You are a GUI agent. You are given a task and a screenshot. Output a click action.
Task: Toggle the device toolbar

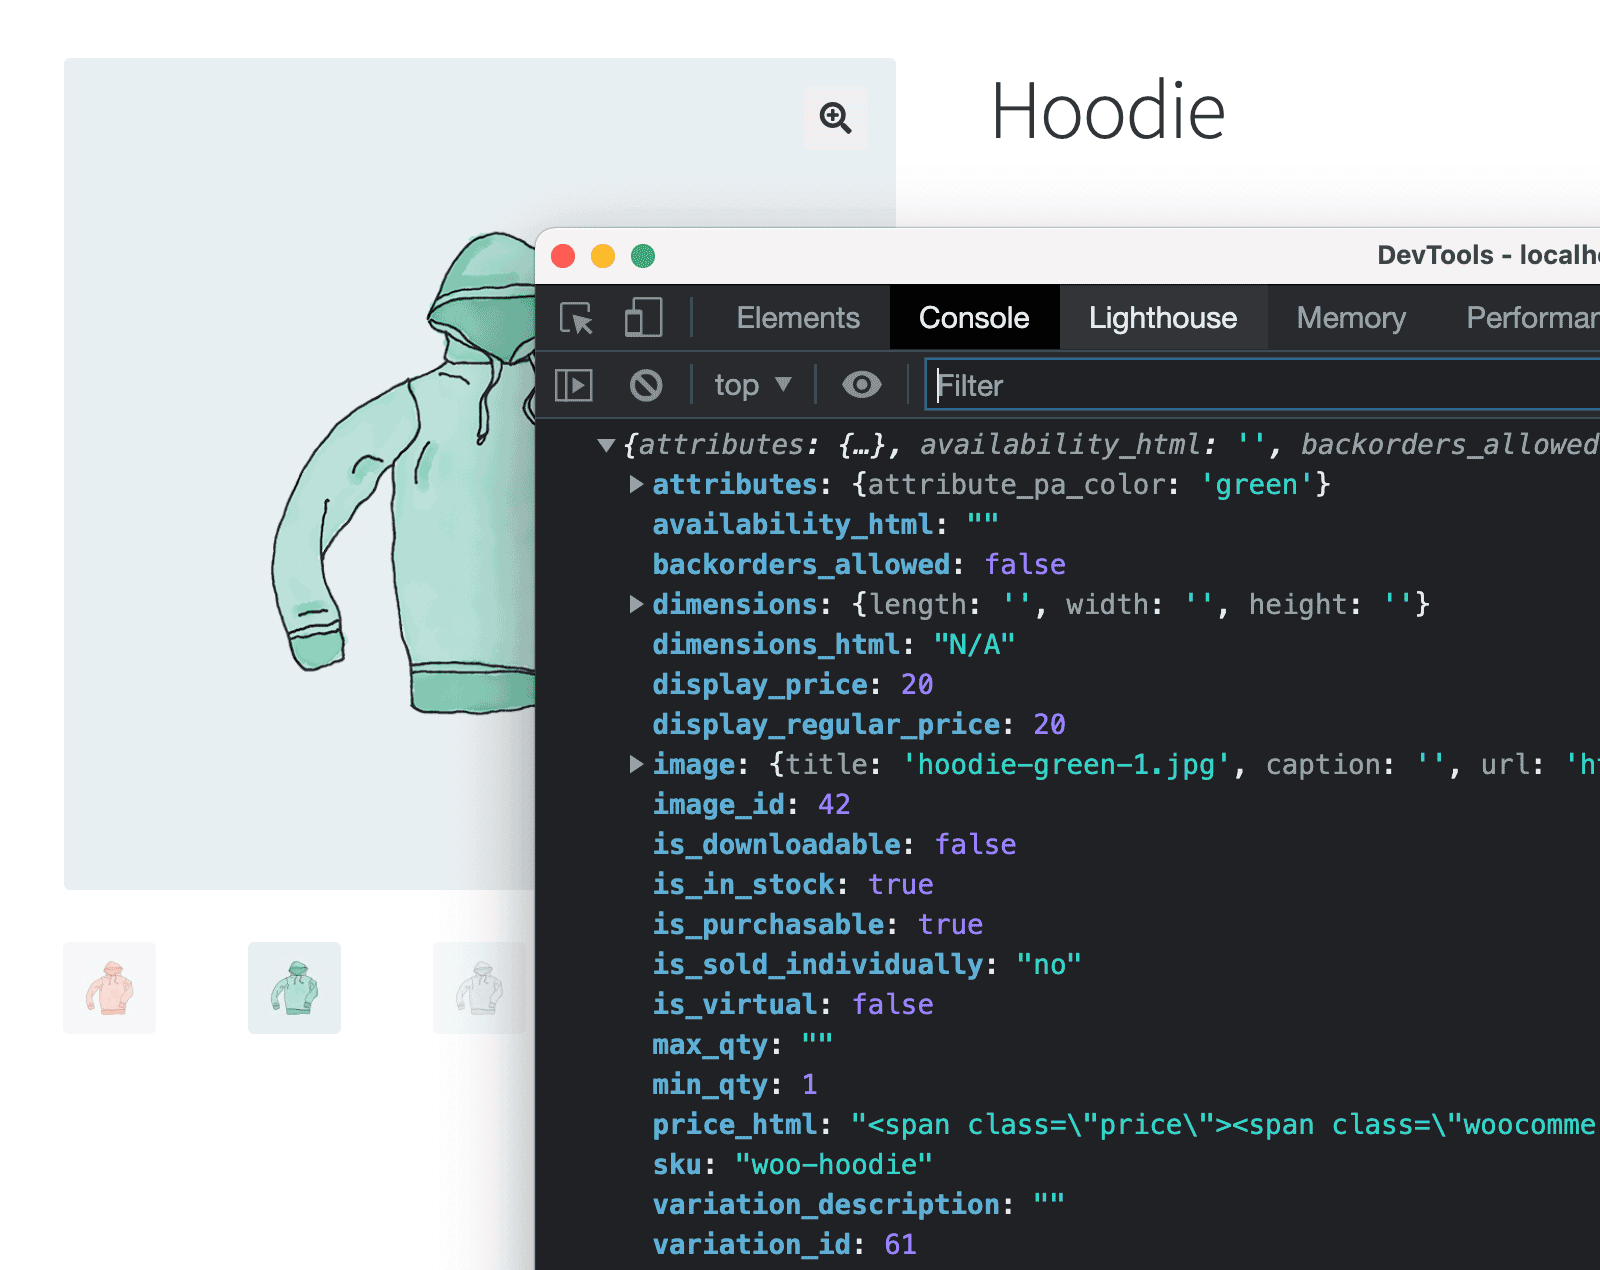(x=643, y=317)
